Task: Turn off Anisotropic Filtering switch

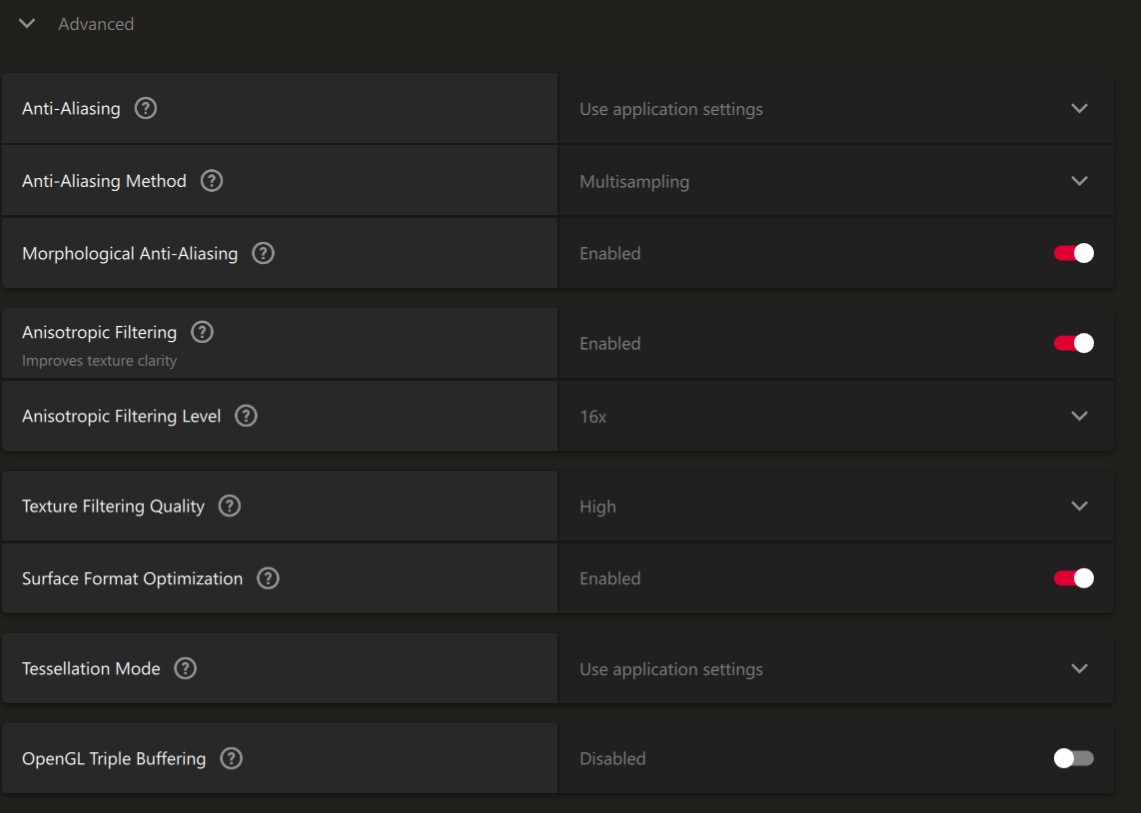Action: coord(1073,343)
